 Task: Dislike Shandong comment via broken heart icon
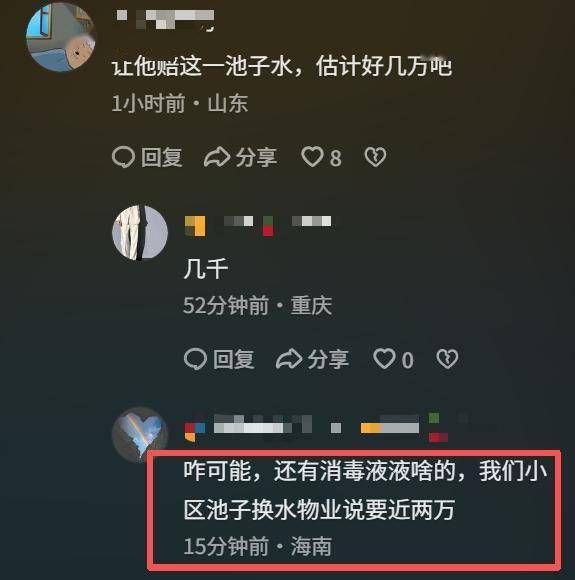376,156
